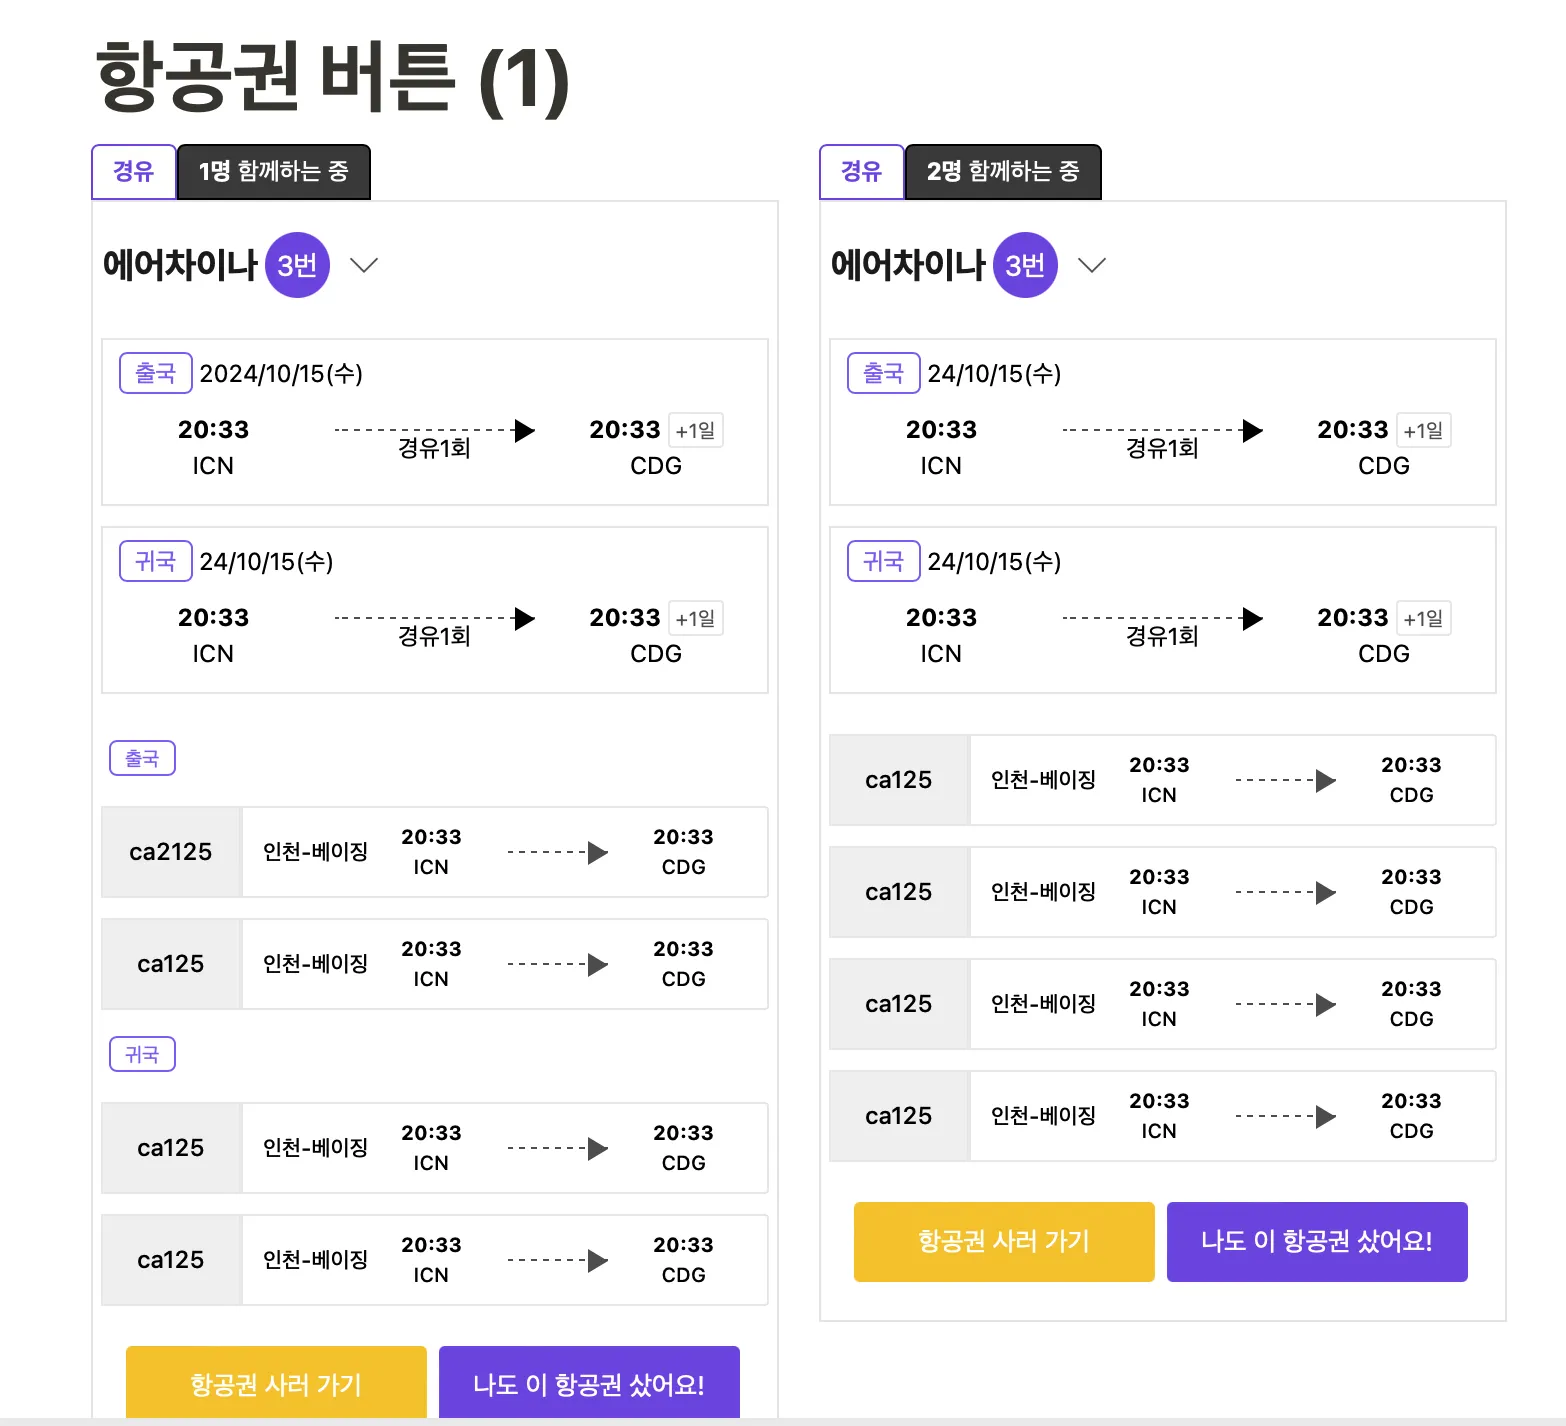This screenshot has width=1566, height=1426.
Task: Click the 경유 tab on right card
Action: pos(862,172)
